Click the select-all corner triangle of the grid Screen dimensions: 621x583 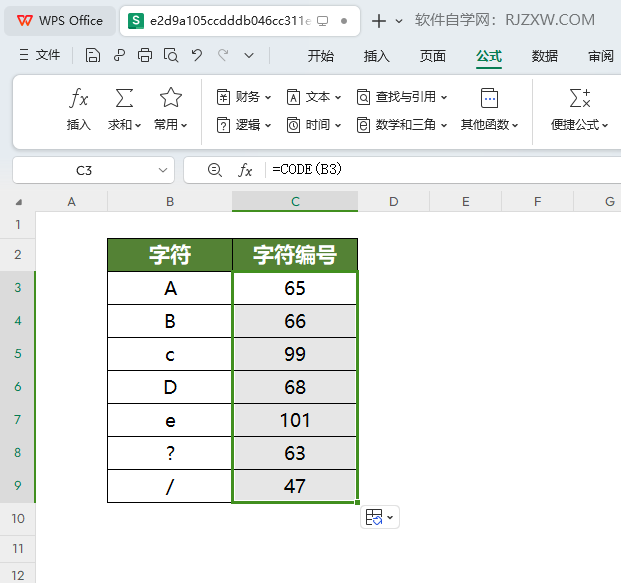pos(18,202)
